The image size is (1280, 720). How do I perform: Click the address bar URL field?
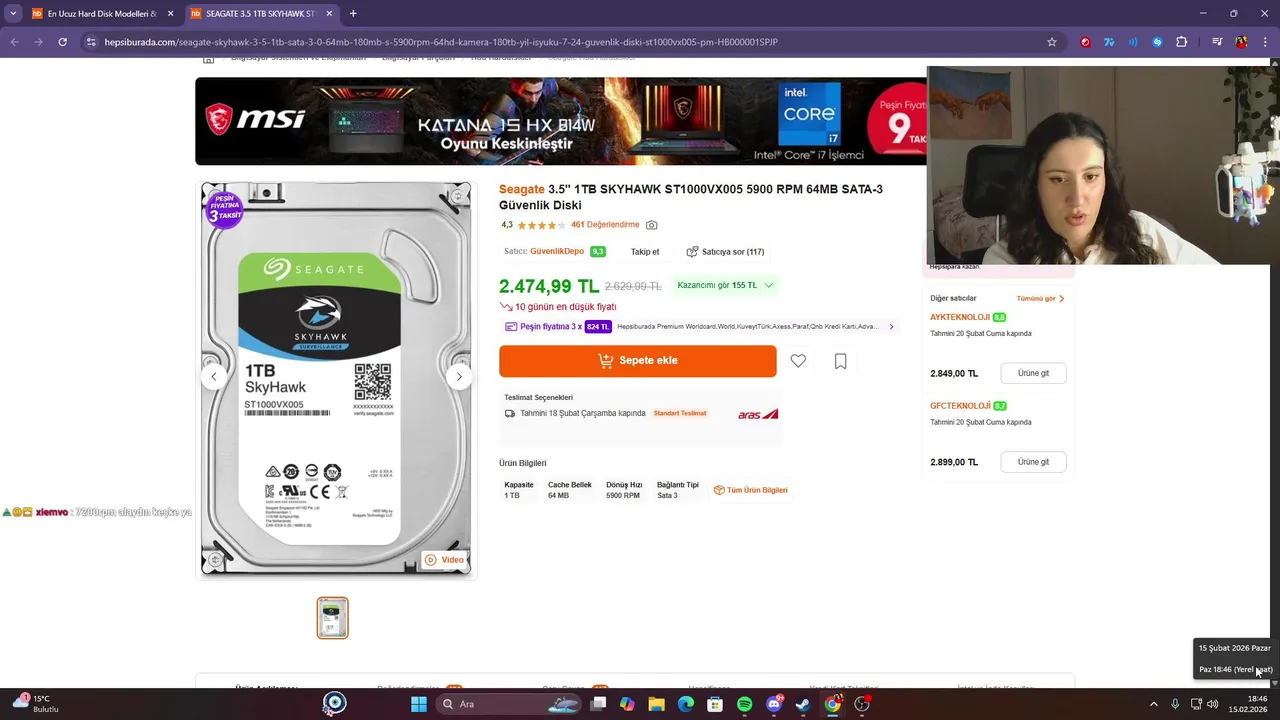click(x=570, y=42)
